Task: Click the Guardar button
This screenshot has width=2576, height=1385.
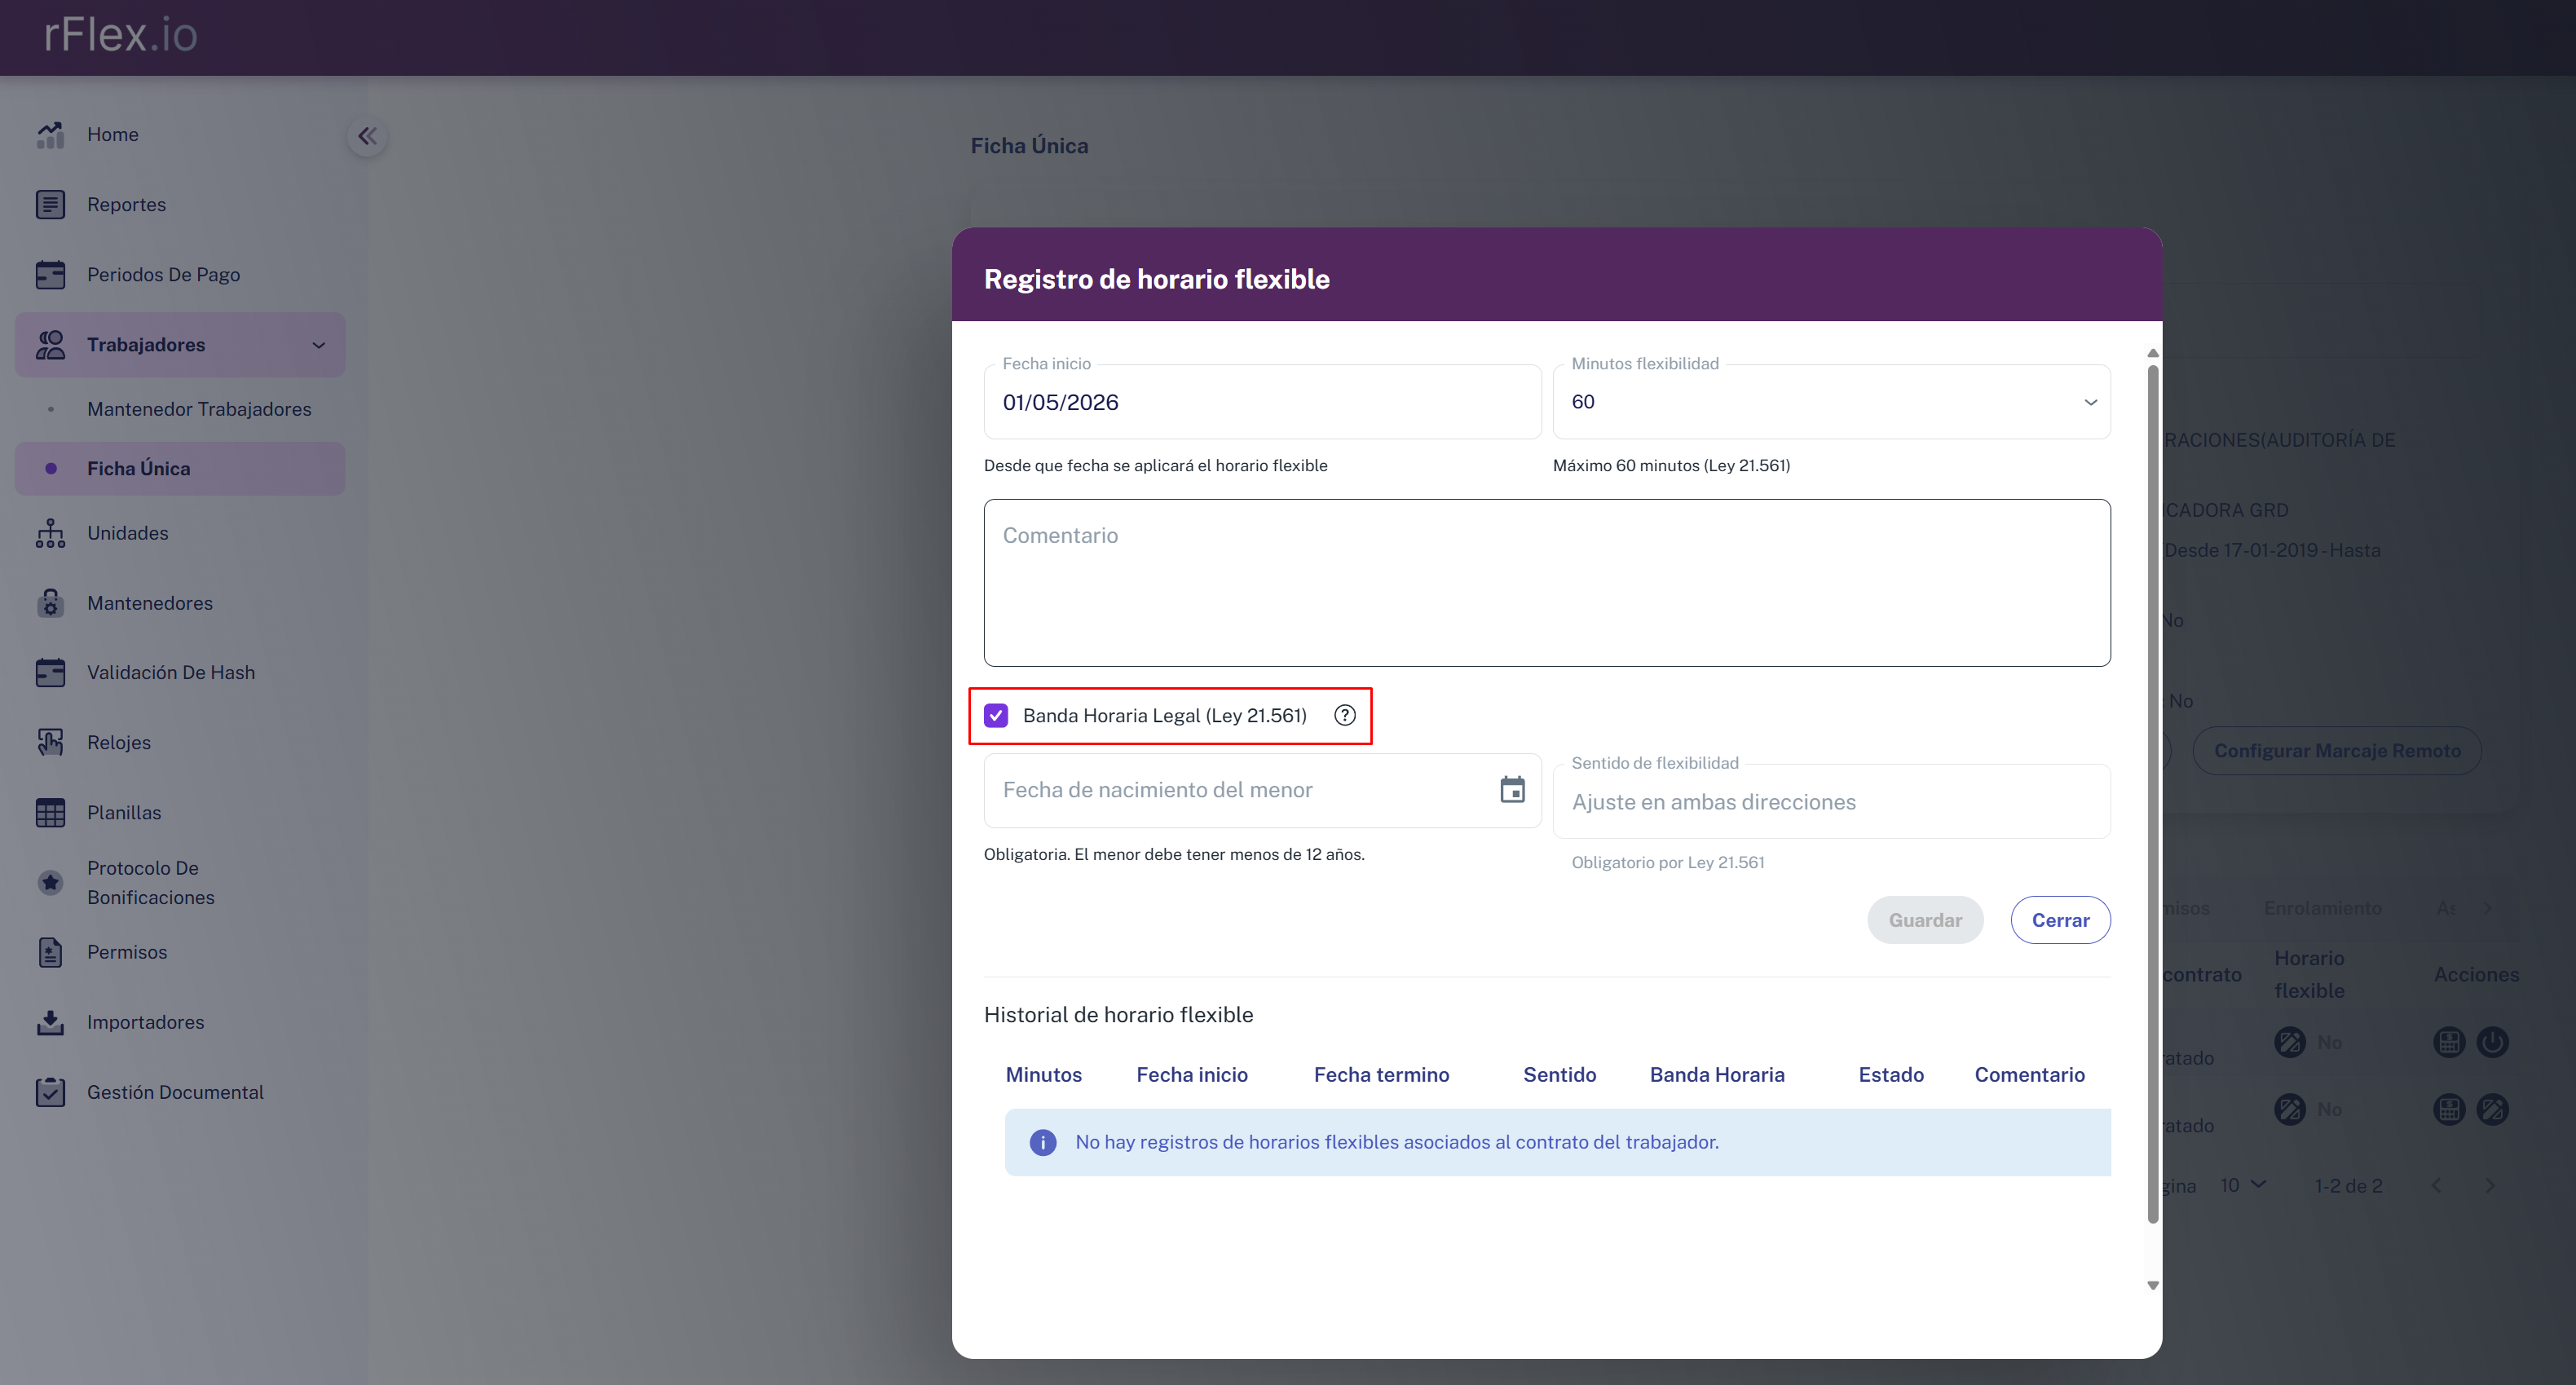Action: coord(1924,920)
